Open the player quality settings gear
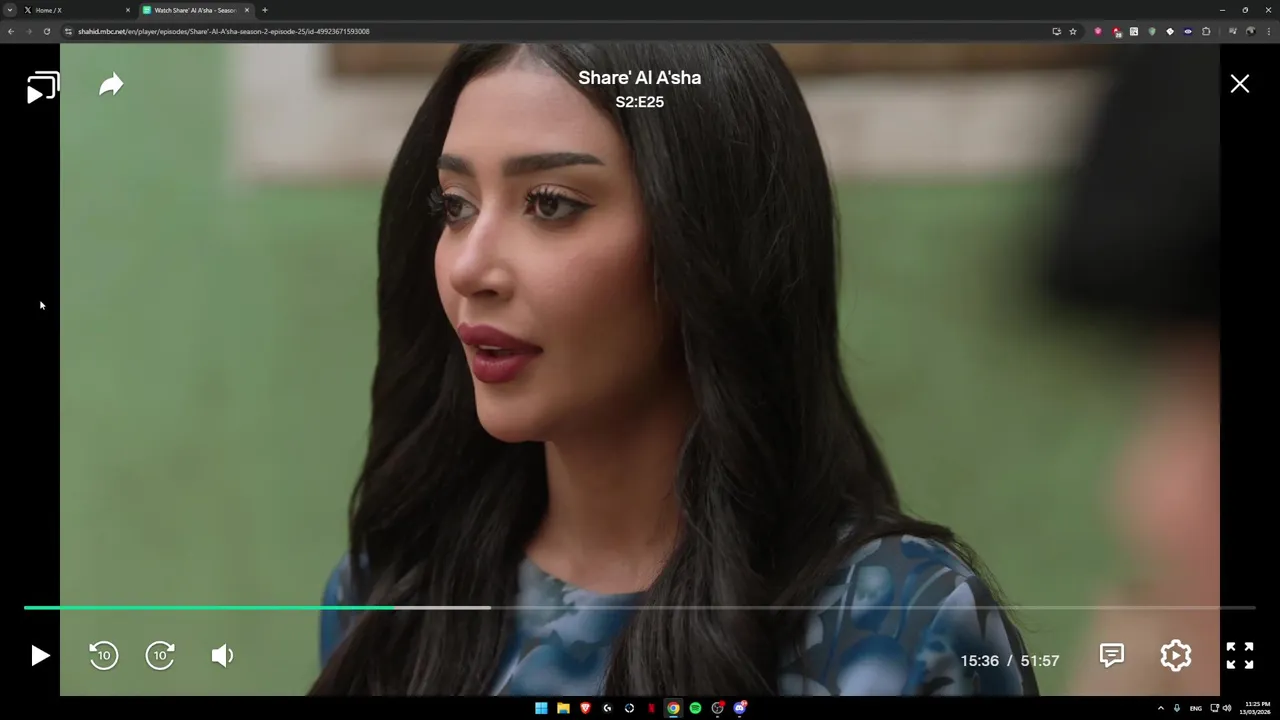Image resolution: width=1280 pixels, height=720 pixels. pyautogui.click(x=1176, y=655)
